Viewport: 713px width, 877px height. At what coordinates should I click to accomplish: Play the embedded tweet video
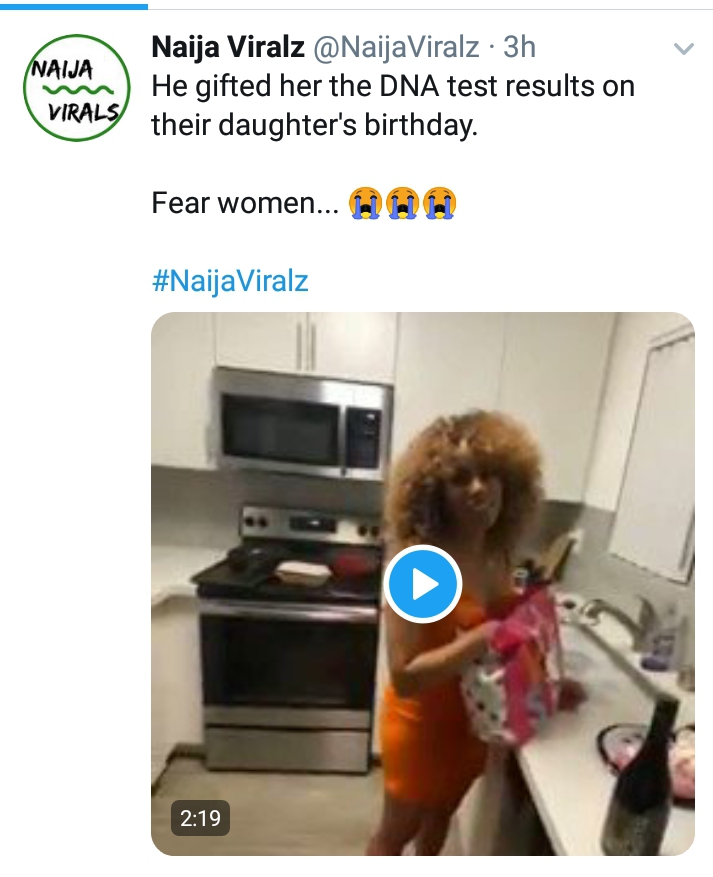[x=423, y=584]
